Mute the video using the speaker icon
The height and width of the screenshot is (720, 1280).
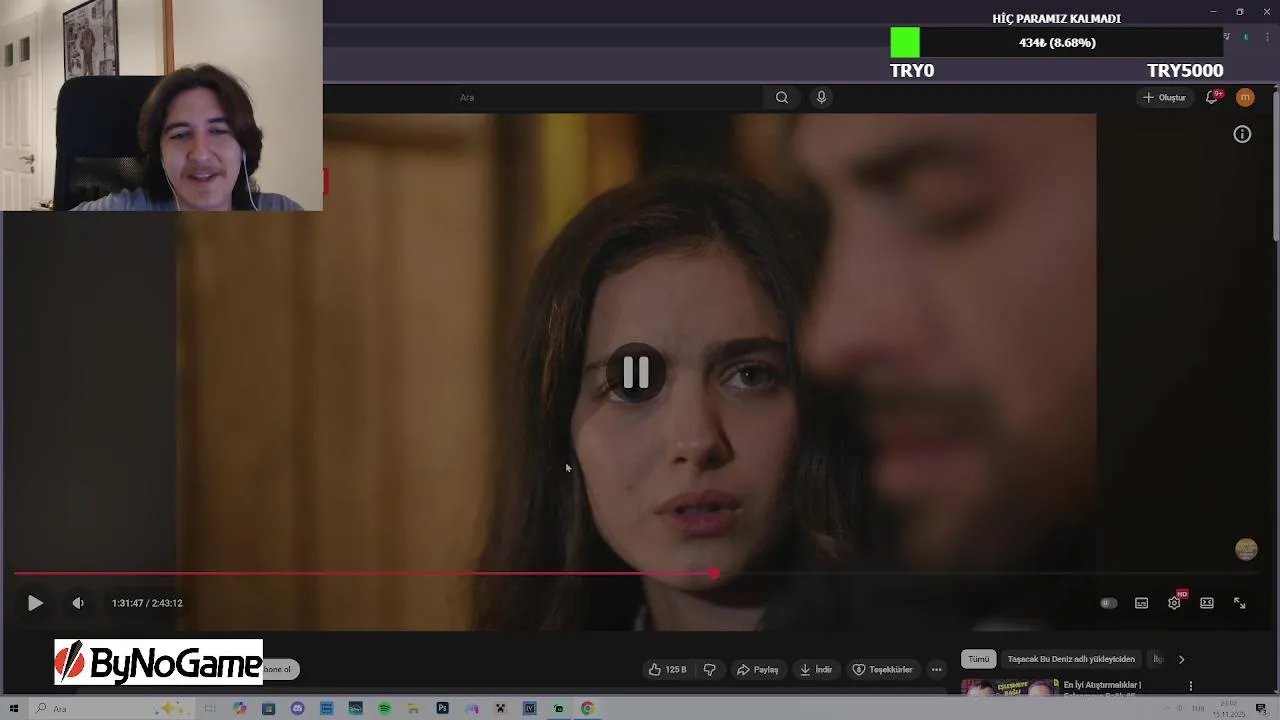tap(78, 603)
